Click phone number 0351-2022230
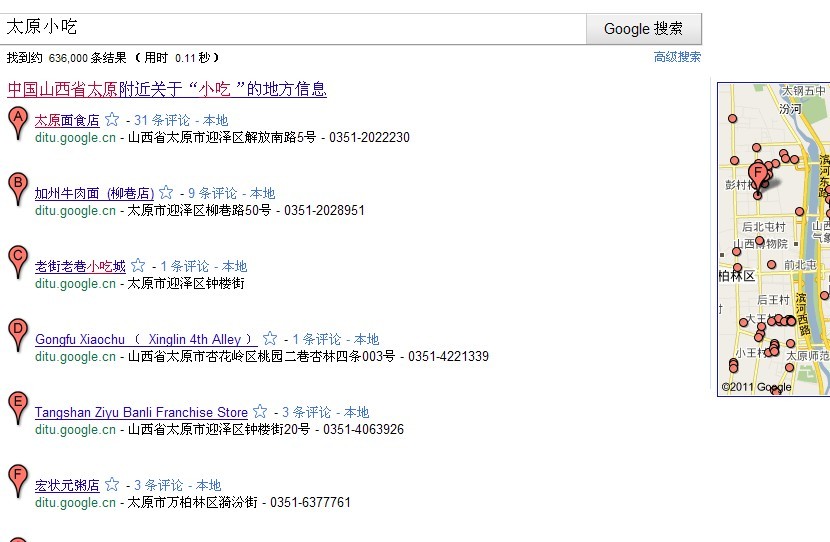This screenshot has height=542, width=830. point(369,138)
